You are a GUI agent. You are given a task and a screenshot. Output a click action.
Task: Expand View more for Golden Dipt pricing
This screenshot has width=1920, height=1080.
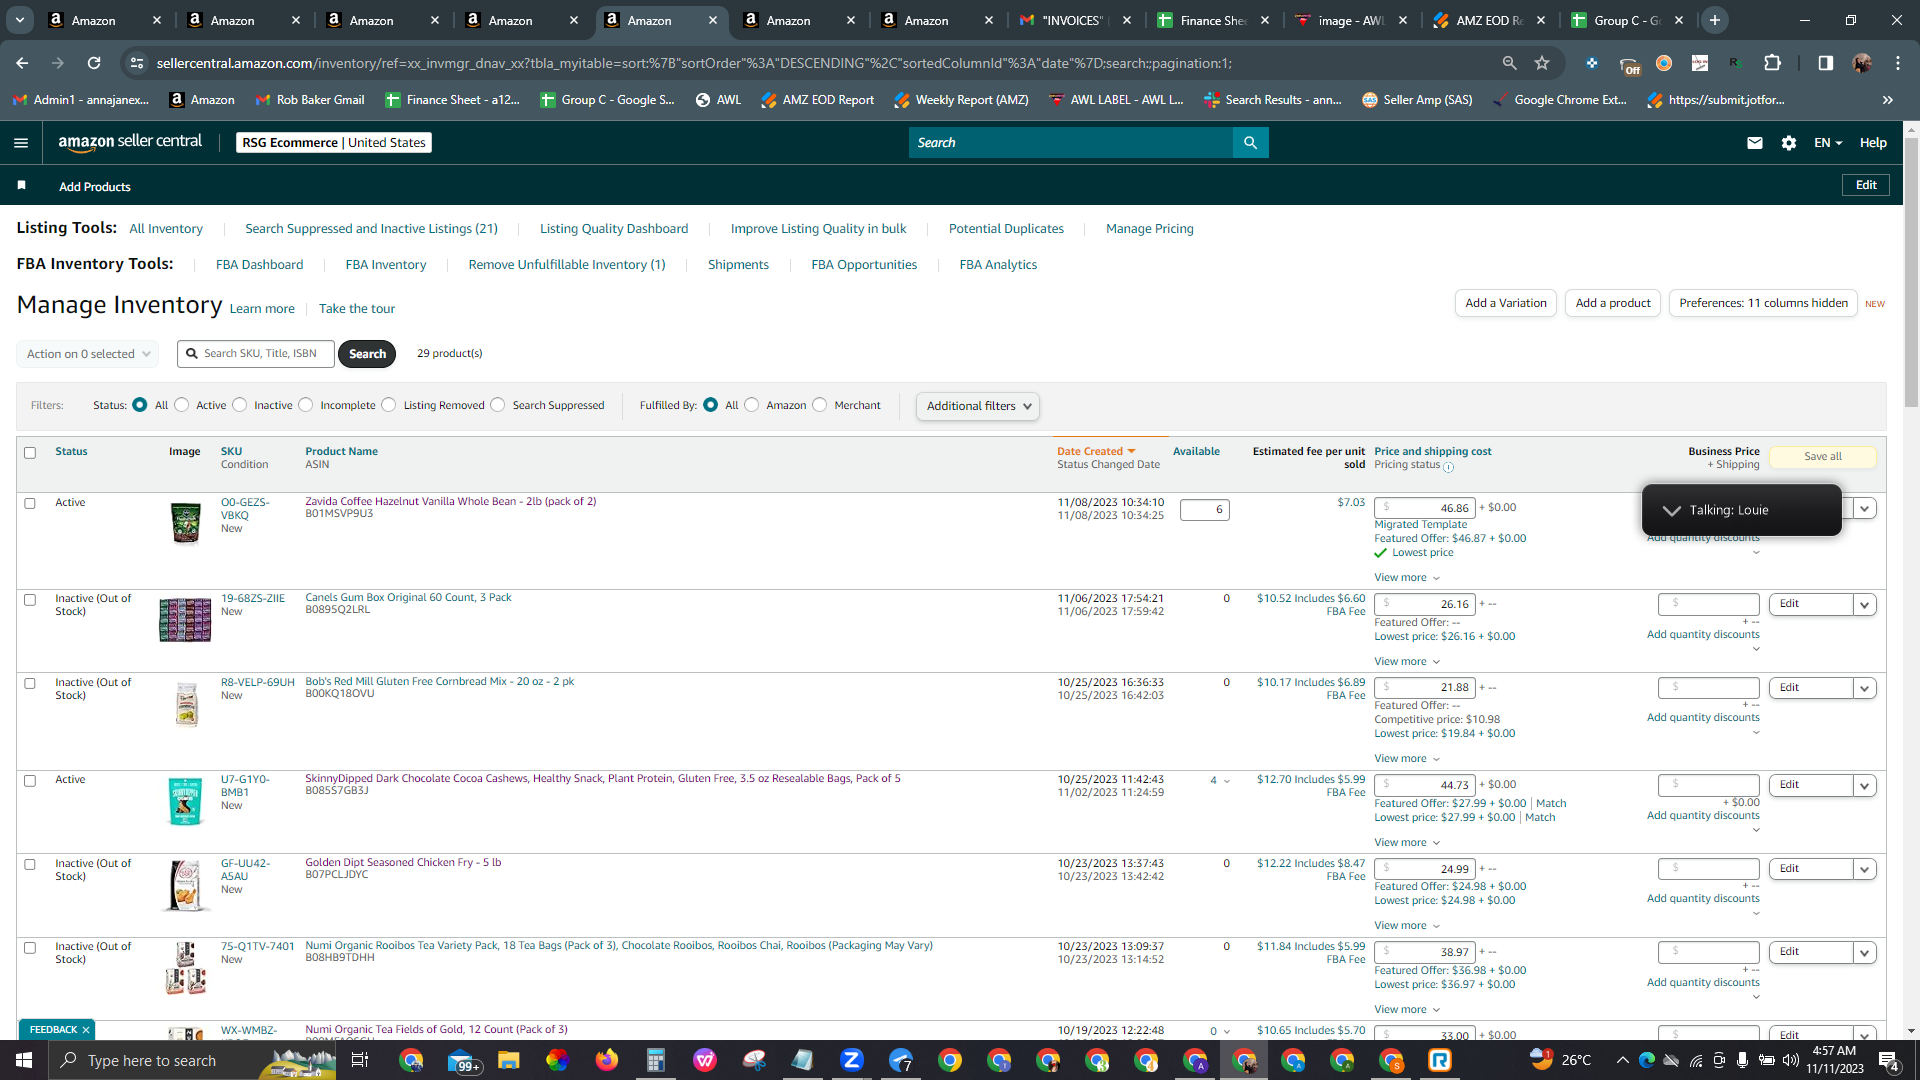[1407, 925]
